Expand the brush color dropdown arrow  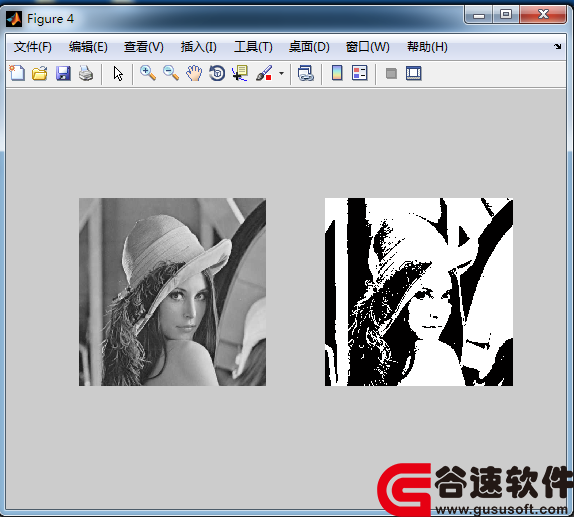click(281, 73)
